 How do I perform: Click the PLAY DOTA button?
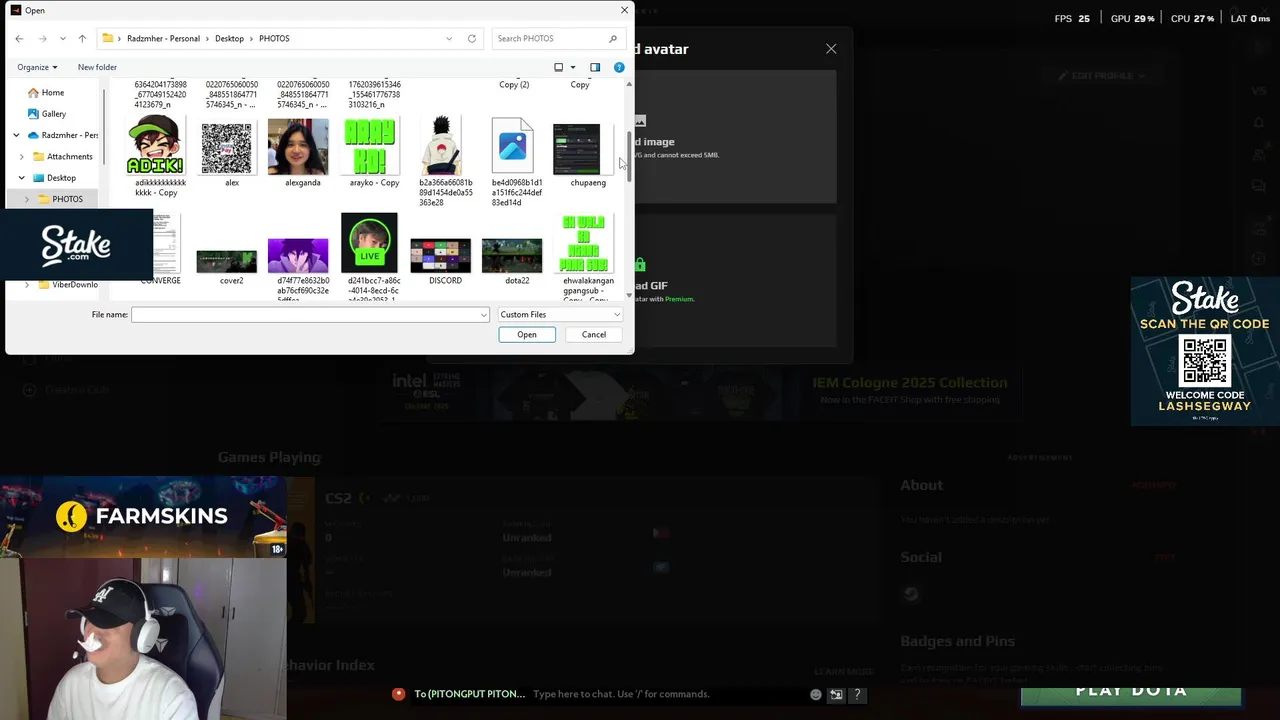[1131, 692]
